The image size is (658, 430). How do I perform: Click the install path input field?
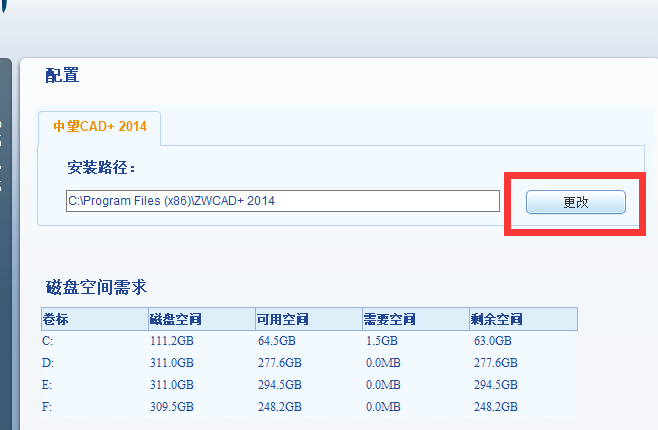pyautogui.click(x=282, y=201)
